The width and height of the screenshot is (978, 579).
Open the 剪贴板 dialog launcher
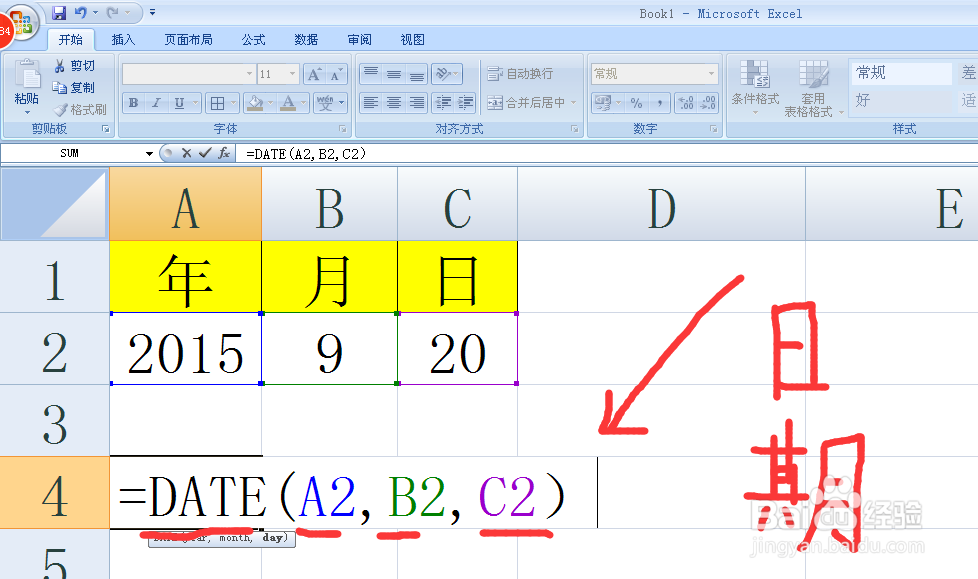click(x=105, y=129)
